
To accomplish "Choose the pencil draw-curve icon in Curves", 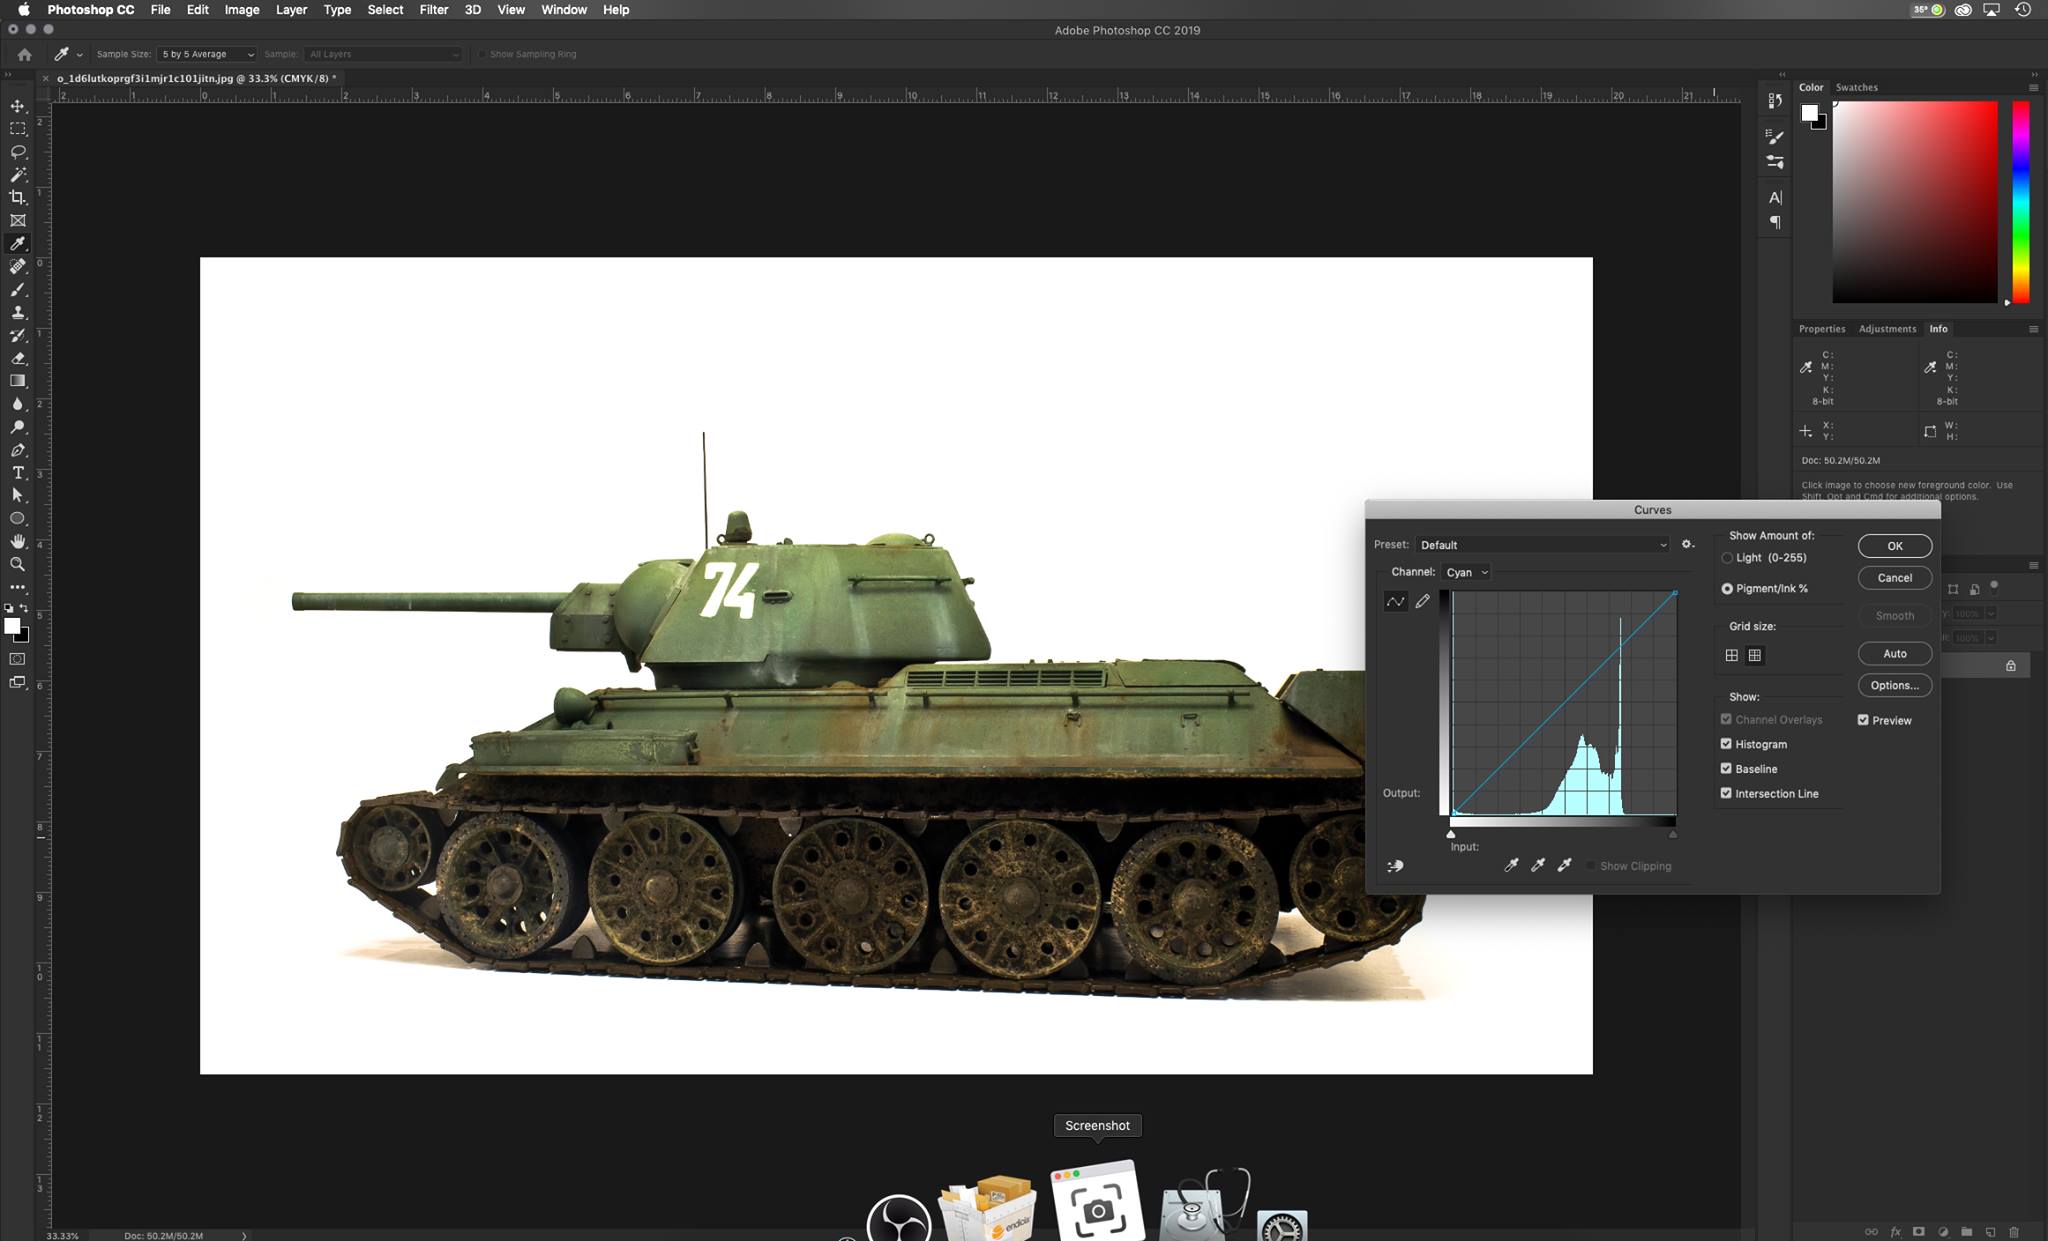I will click(1422, 601).
